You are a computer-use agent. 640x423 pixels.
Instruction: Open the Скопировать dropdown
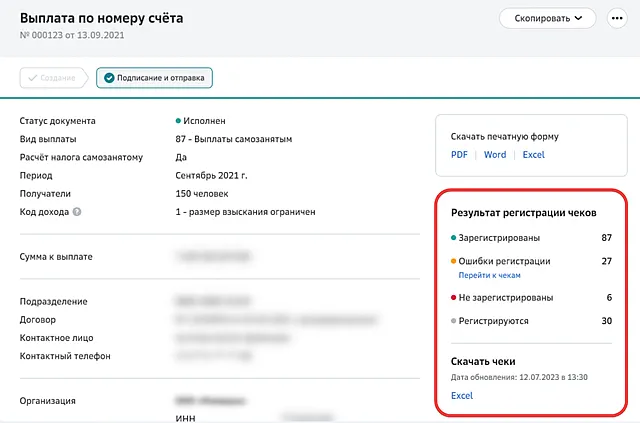(x=547, y=18)
